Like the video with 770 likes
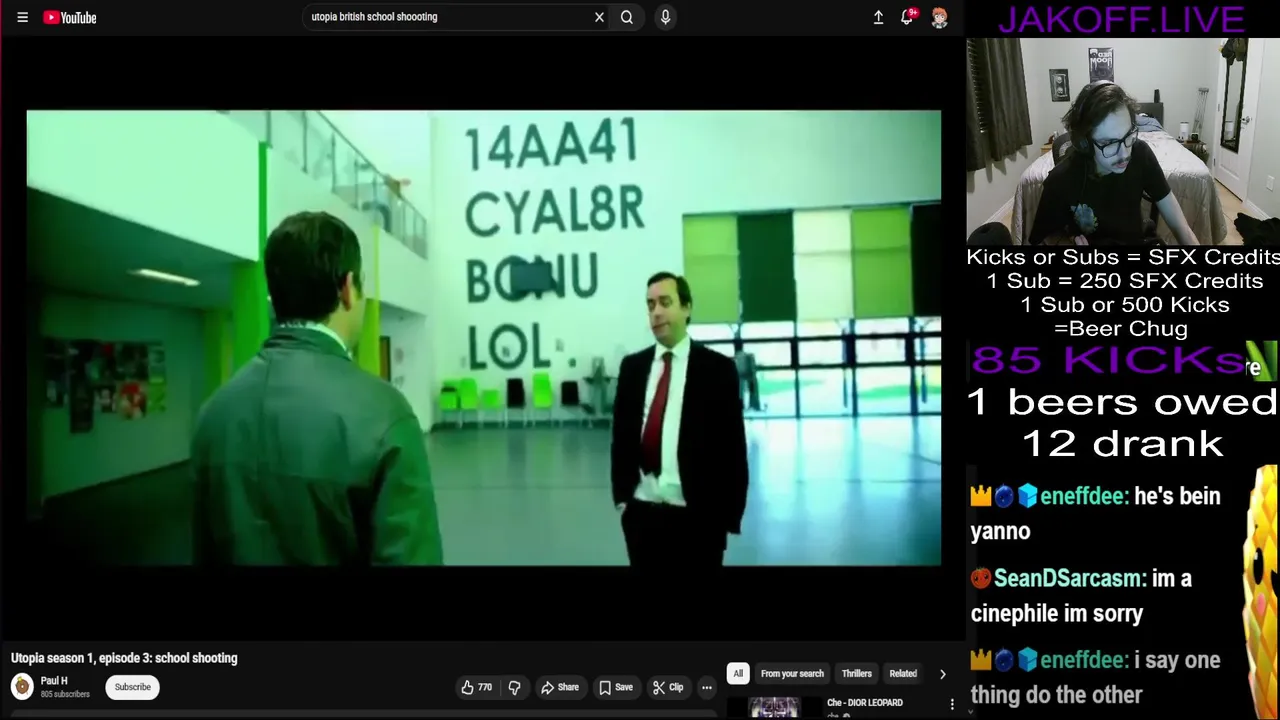The height and width of the screenshot is (720, 1280). (x=476, y=687)
